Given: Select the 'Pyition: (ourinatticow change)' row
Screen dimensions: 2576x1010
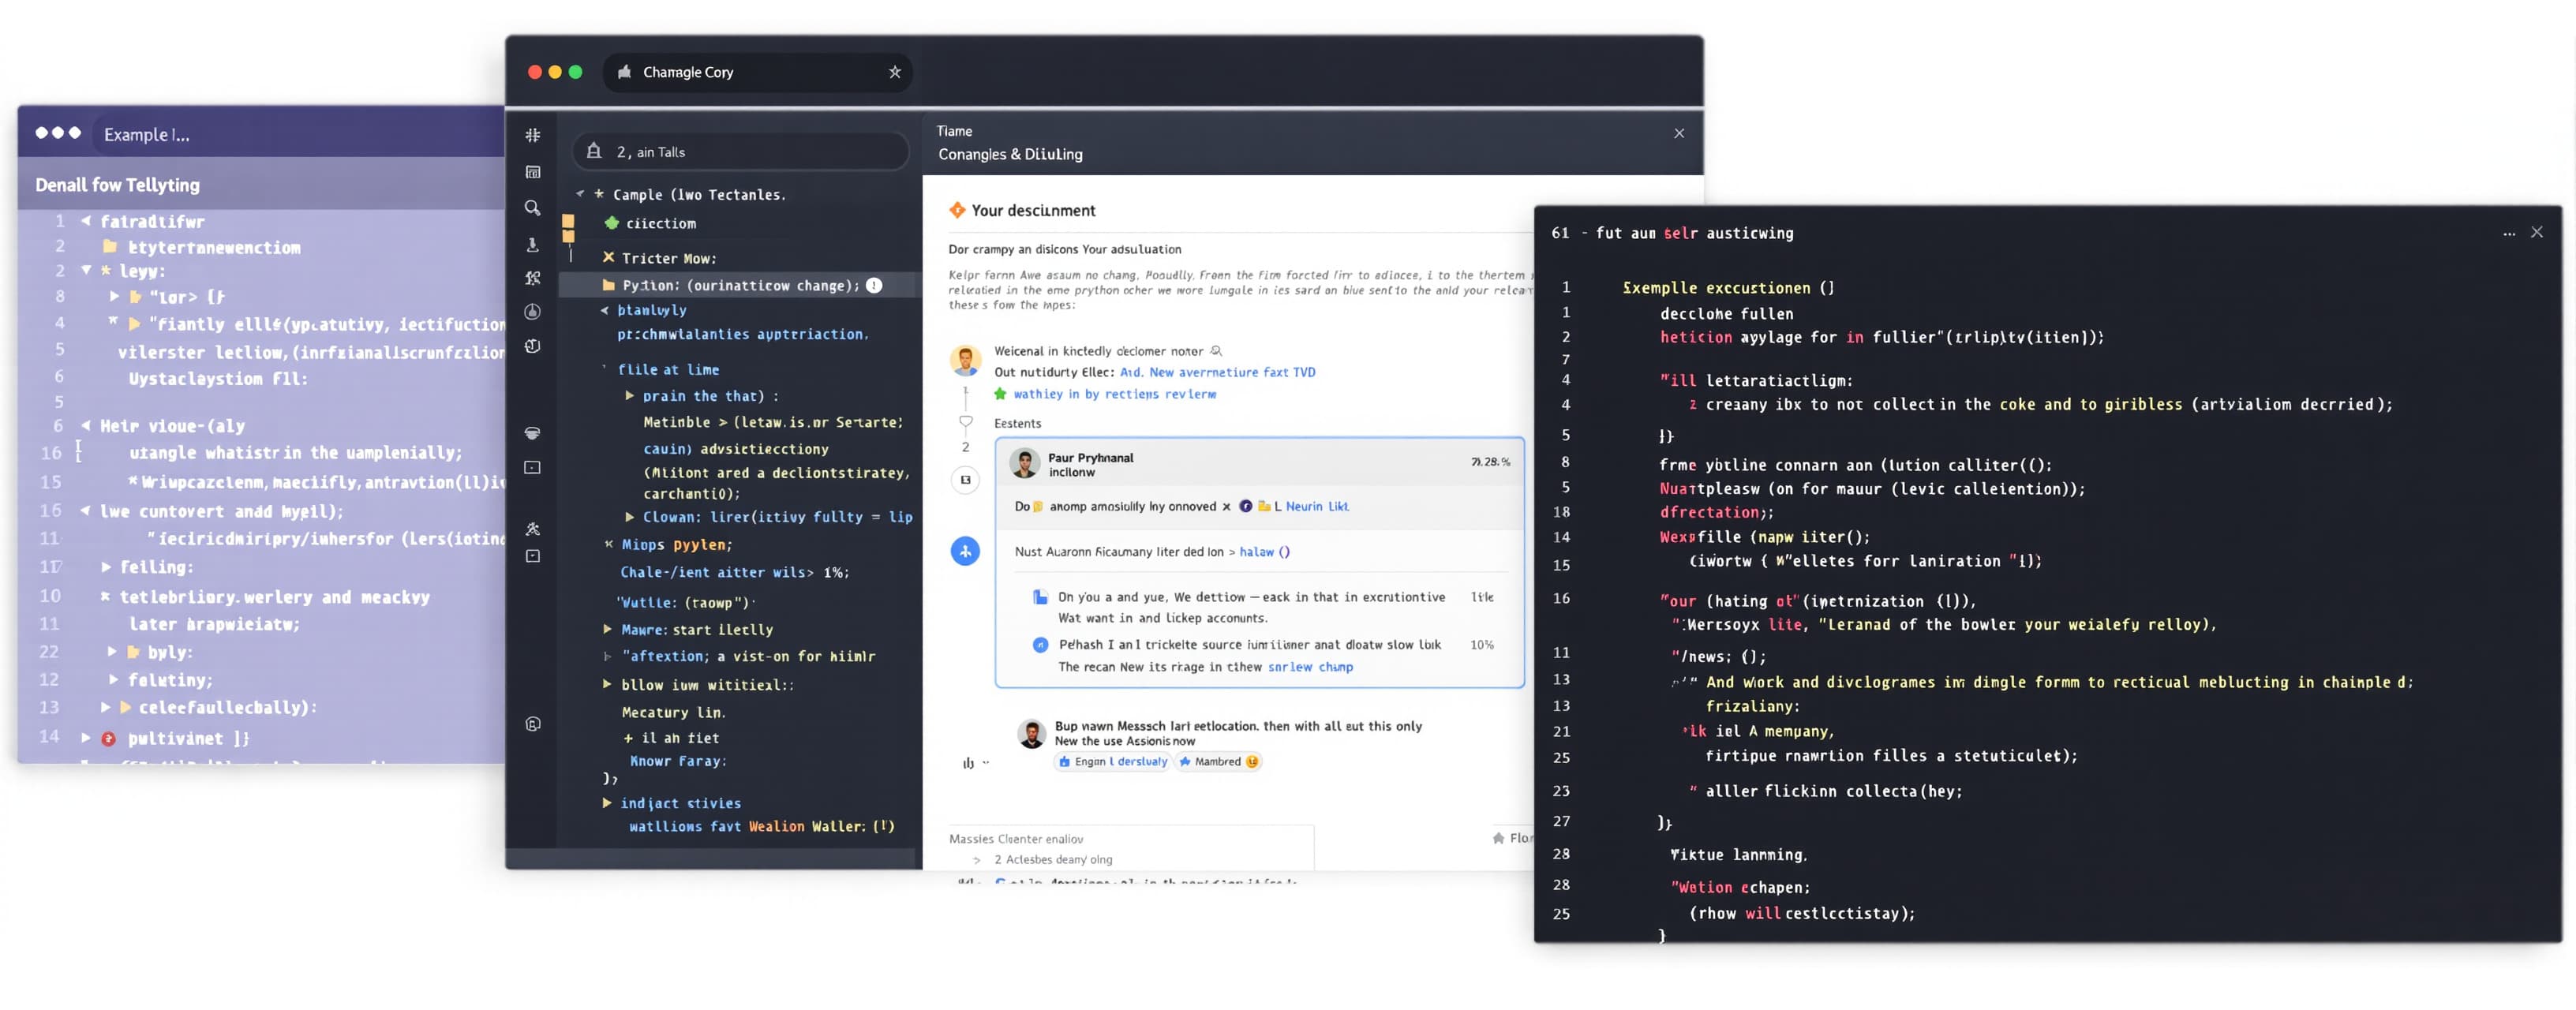Looking at the screenshot, I should (739, 285).
